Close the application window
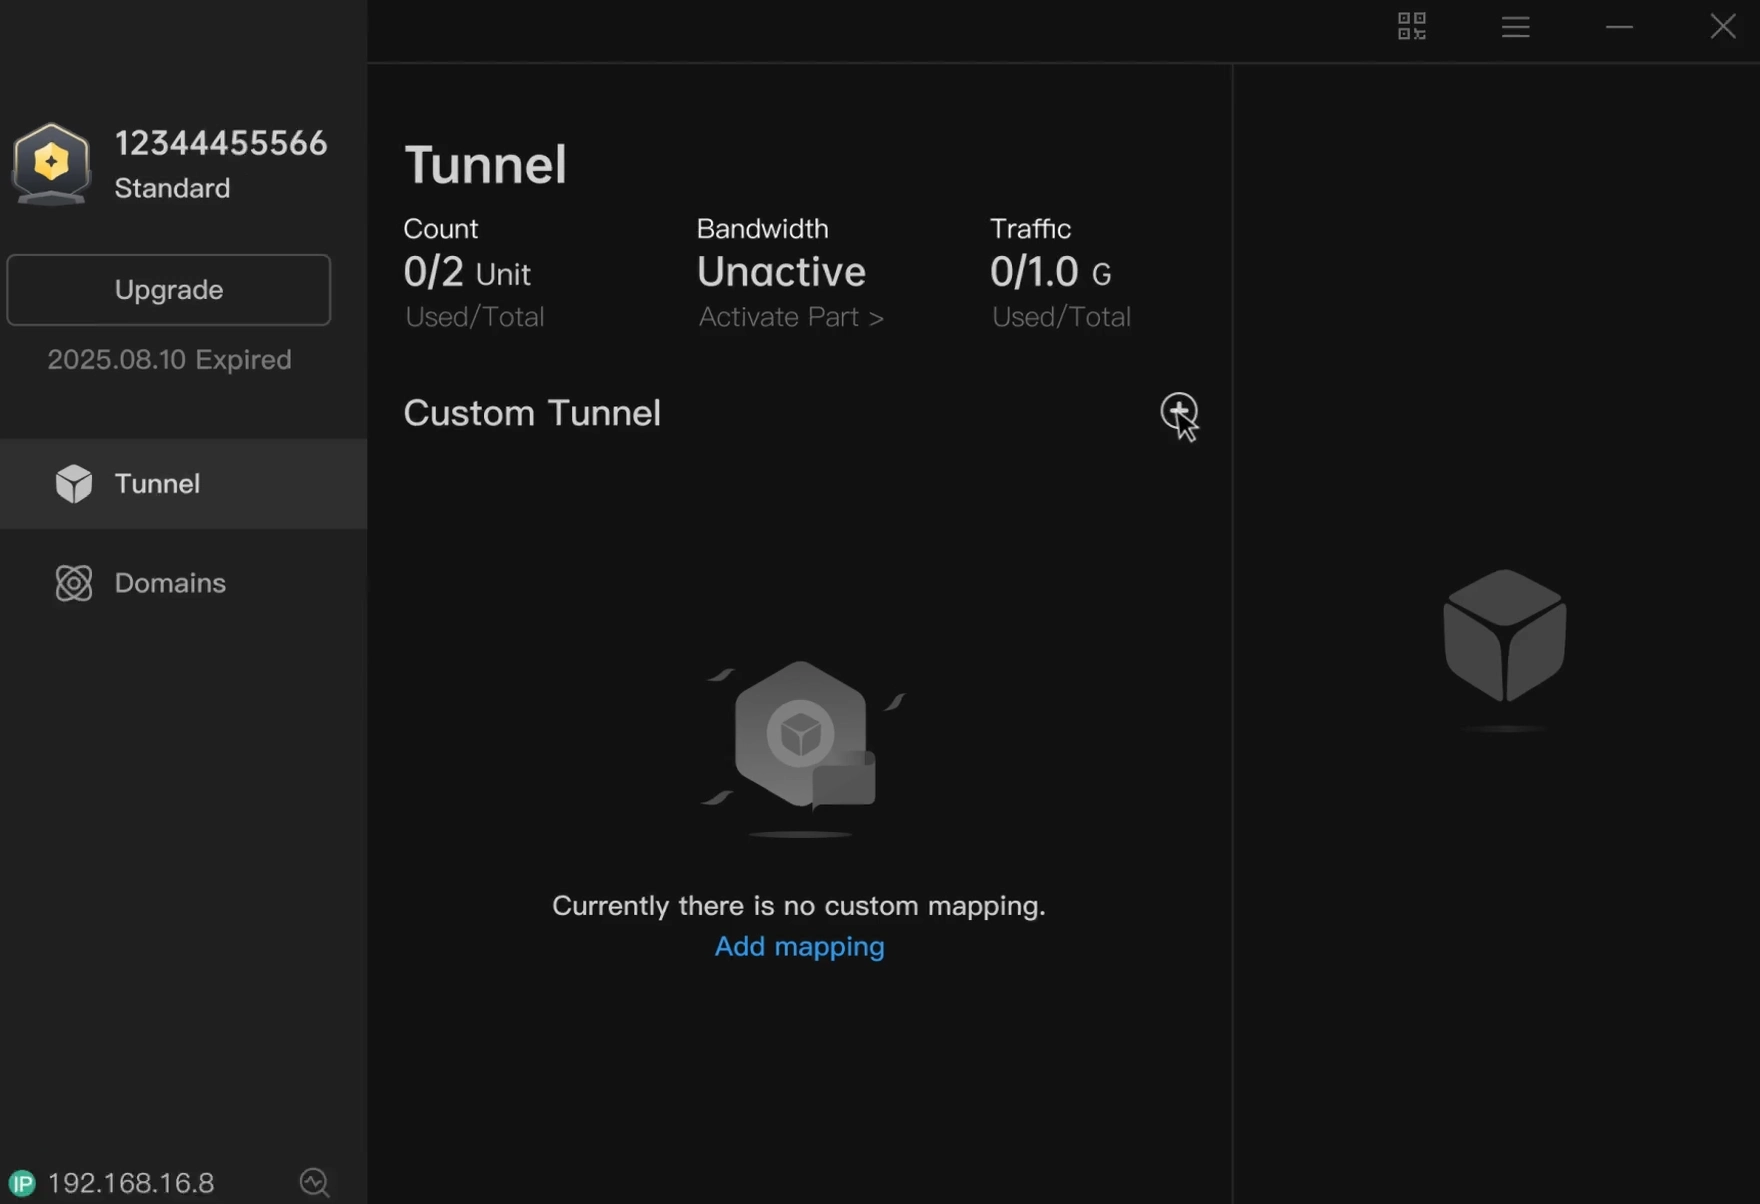 [1723, 26]
